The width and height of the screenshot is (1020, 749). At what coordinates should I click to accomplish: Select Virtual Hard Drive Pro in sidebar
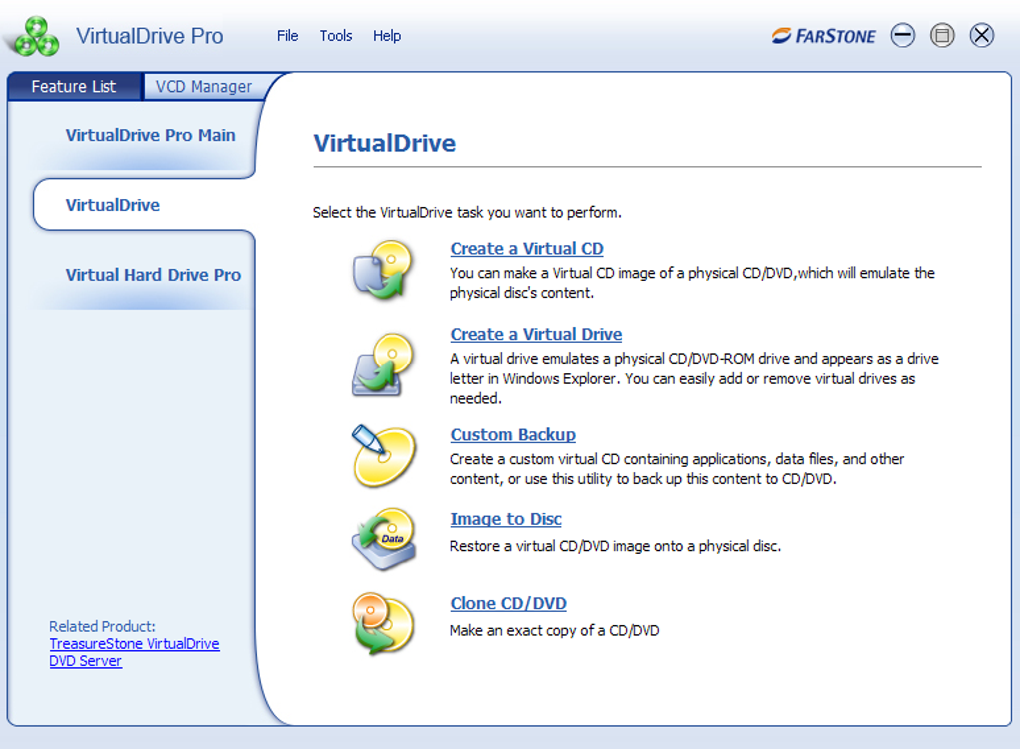click(153, 275)
